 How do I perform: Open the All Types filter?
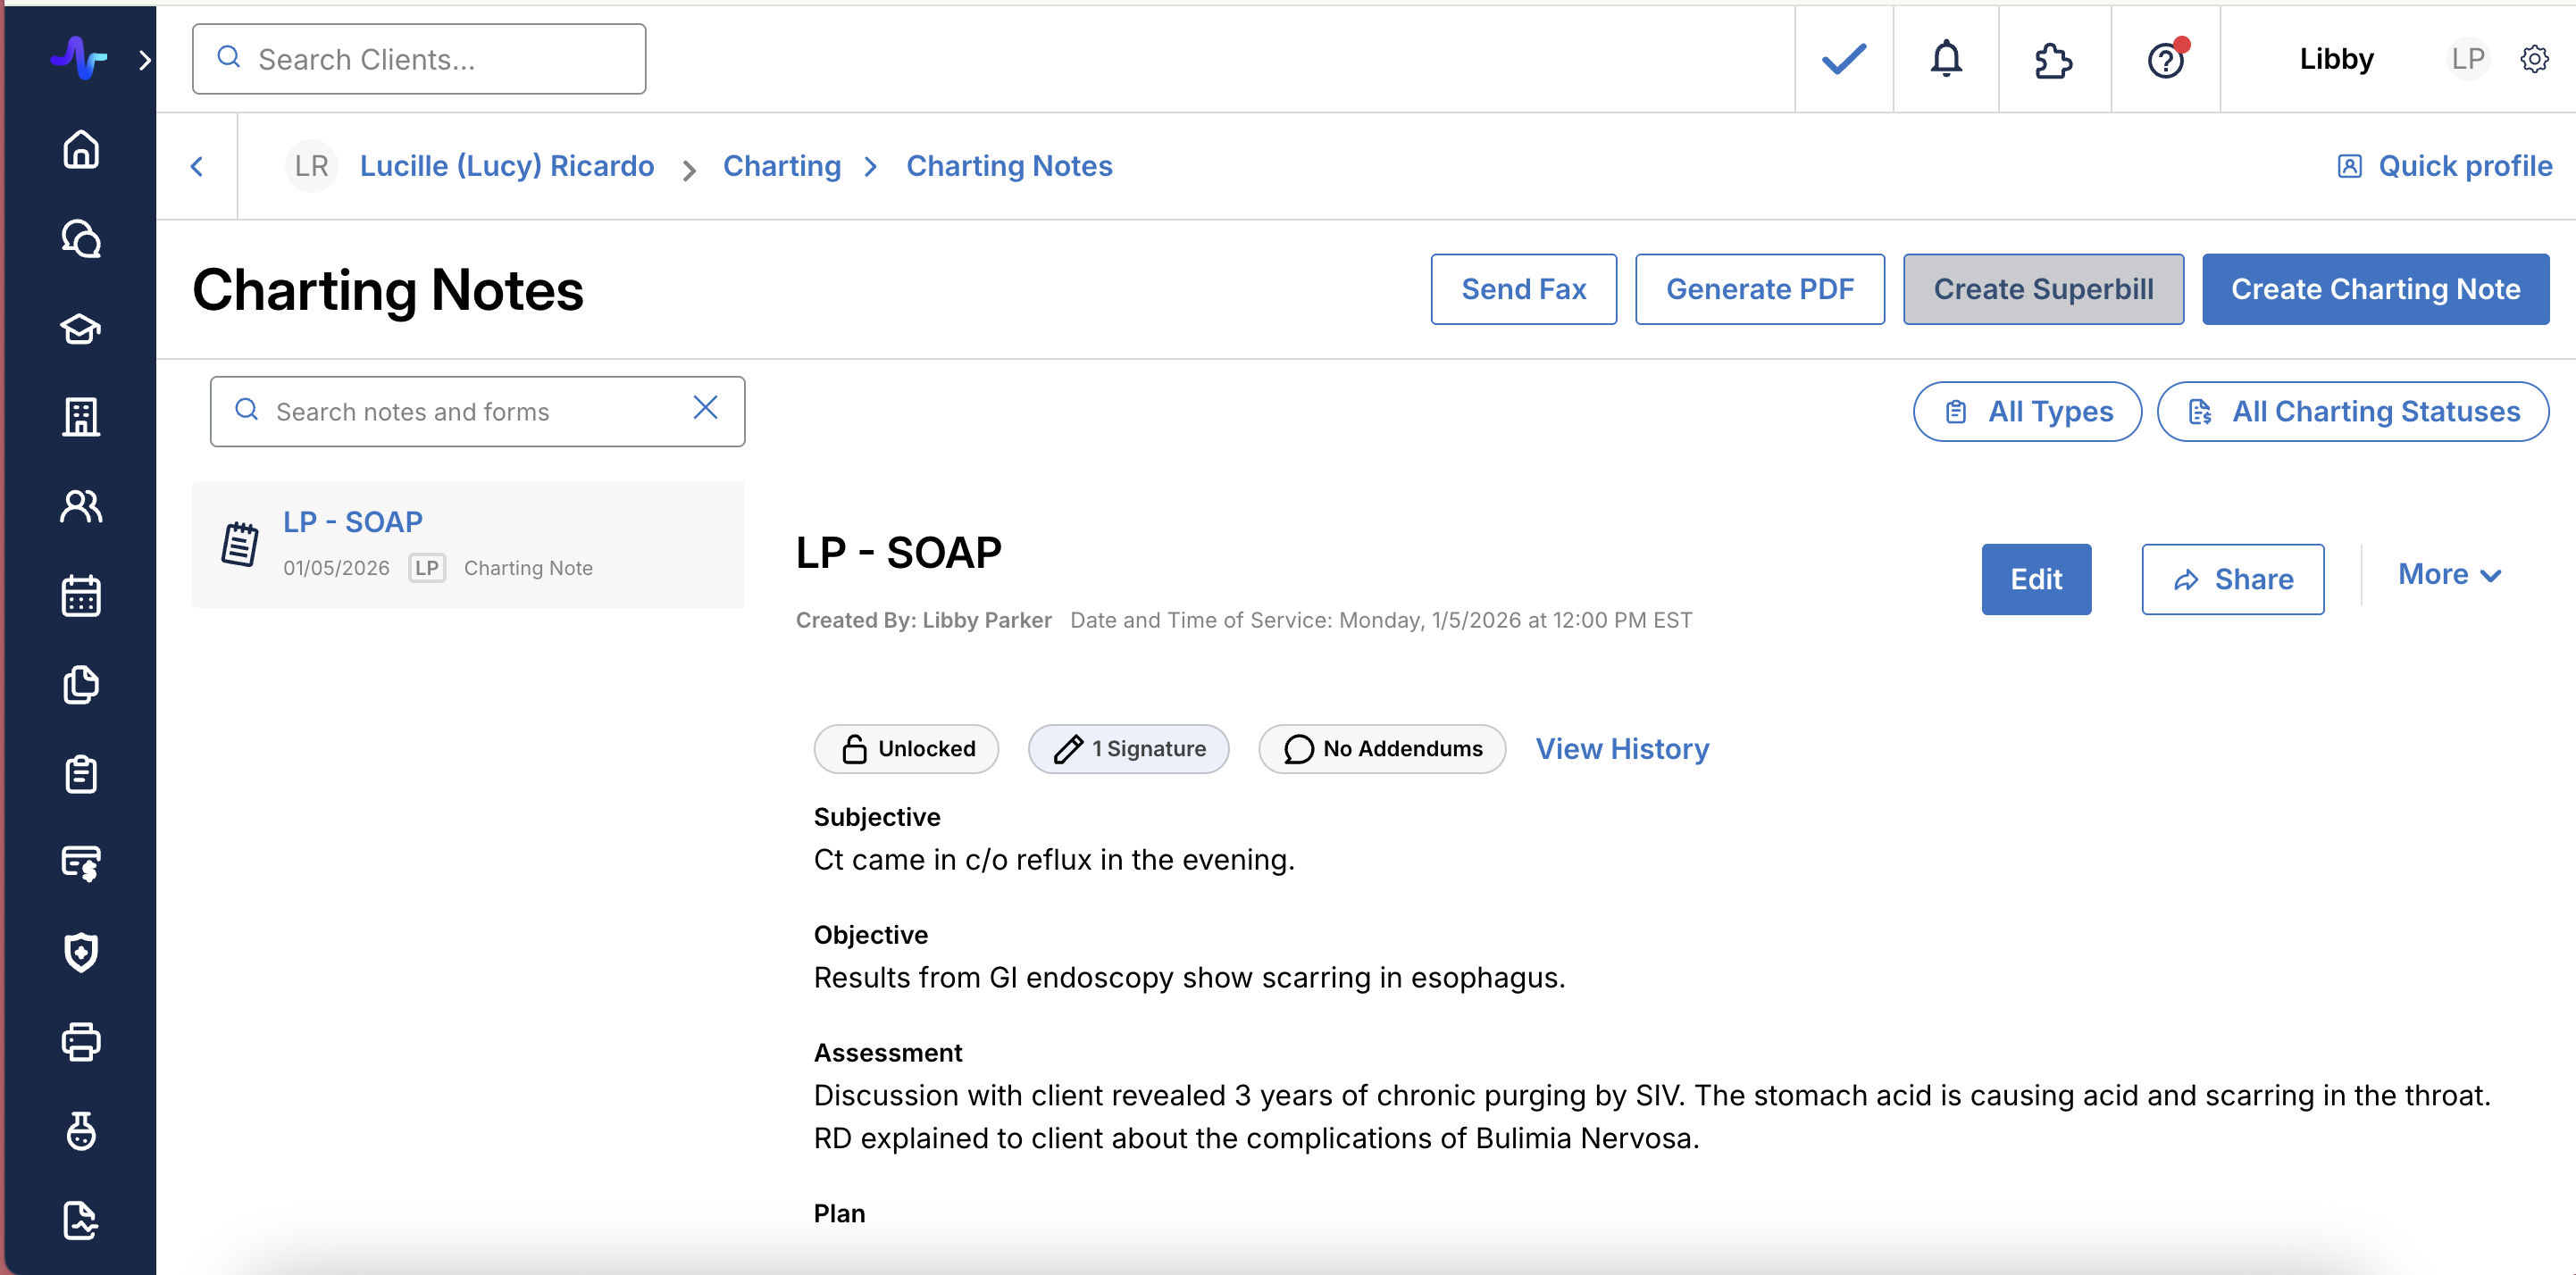2026,412
